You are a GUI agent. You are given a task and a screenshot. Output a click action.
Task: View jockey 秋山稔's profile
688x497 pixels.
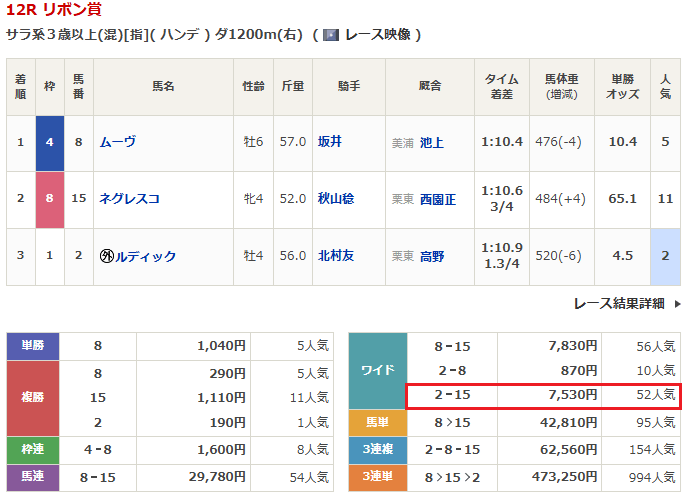[335, 199]
